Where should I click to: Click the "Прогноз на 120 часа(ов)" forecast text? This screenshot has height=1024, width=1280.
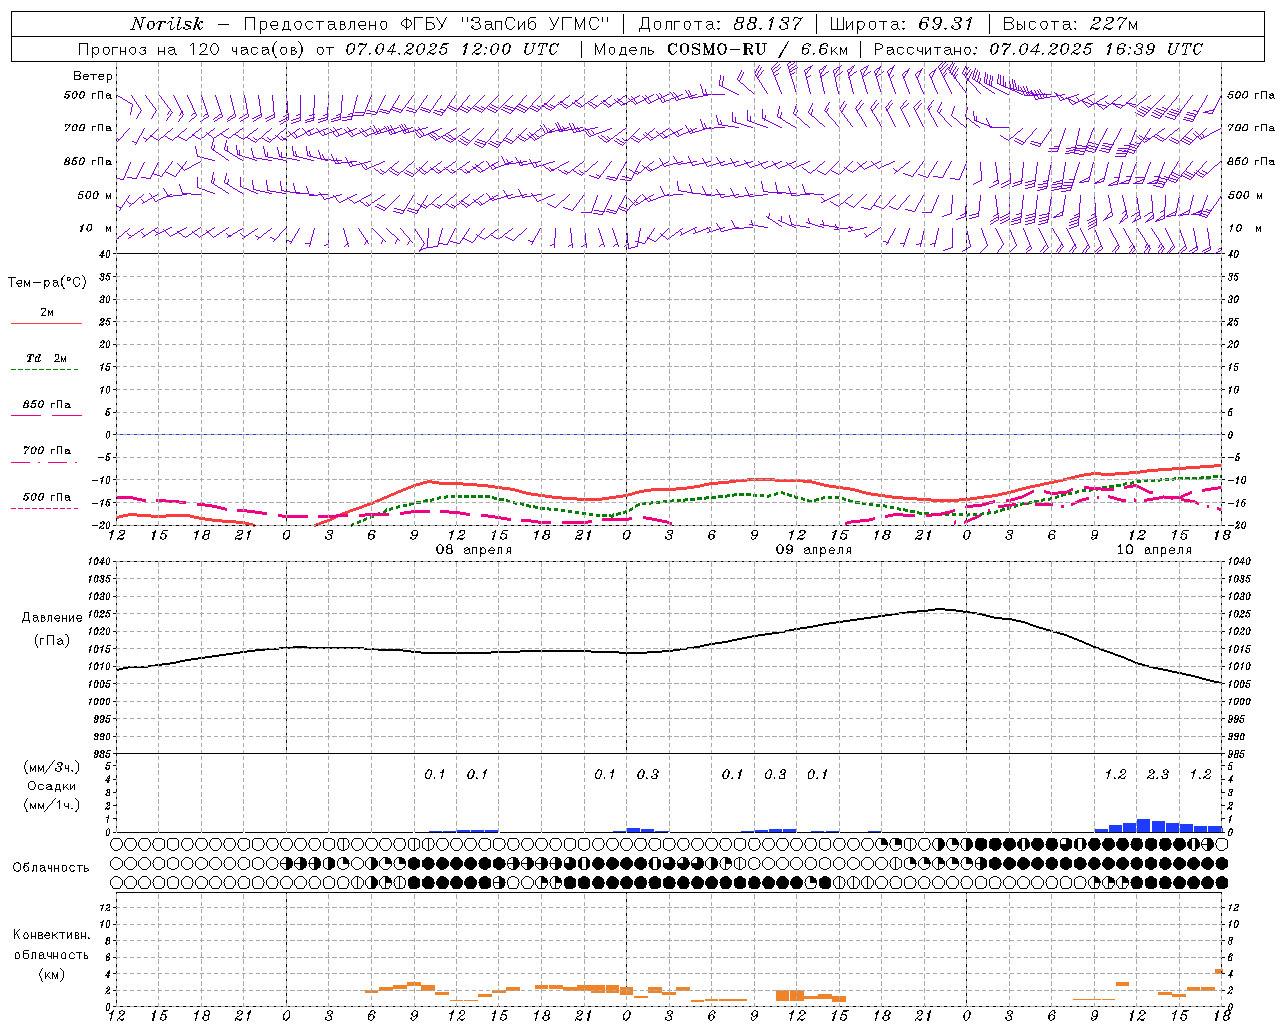pyautogui.click(x=191, y=49)
